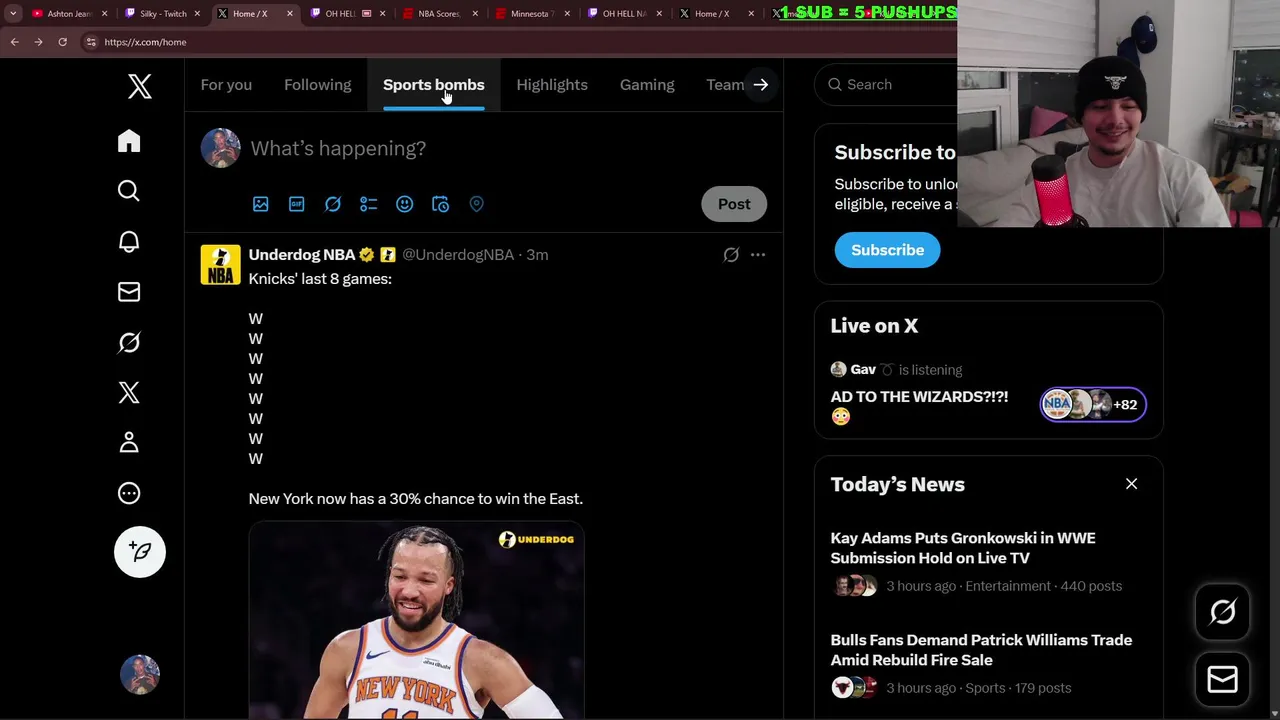
Task: Click the Underdog NBA profile avatar
Action: coord(221,265)
